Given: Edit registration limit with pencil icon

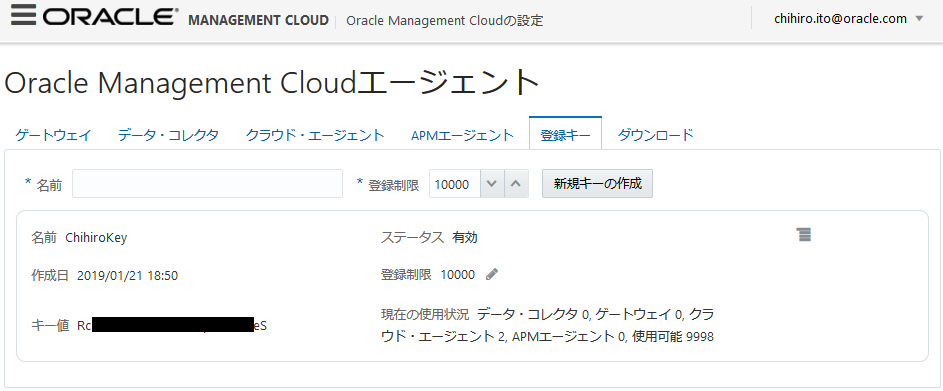Looking at the screenshot, I should [x=492, y=274].
